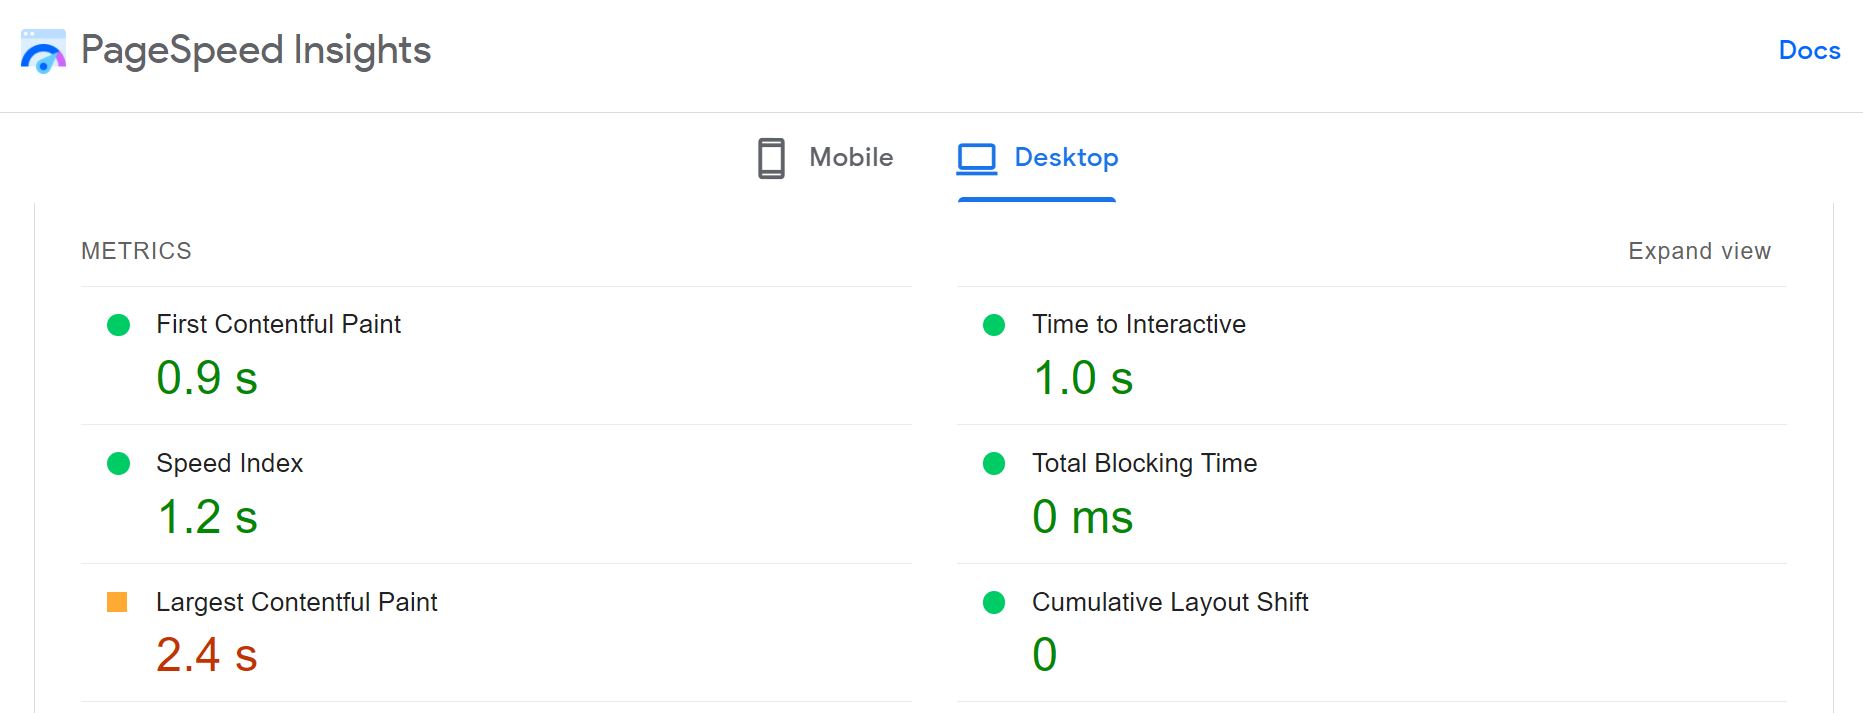The width and height of the screenshot is (1863, 713).
Task: Select the Mobile device icon
Action: [x=770, y=157]
